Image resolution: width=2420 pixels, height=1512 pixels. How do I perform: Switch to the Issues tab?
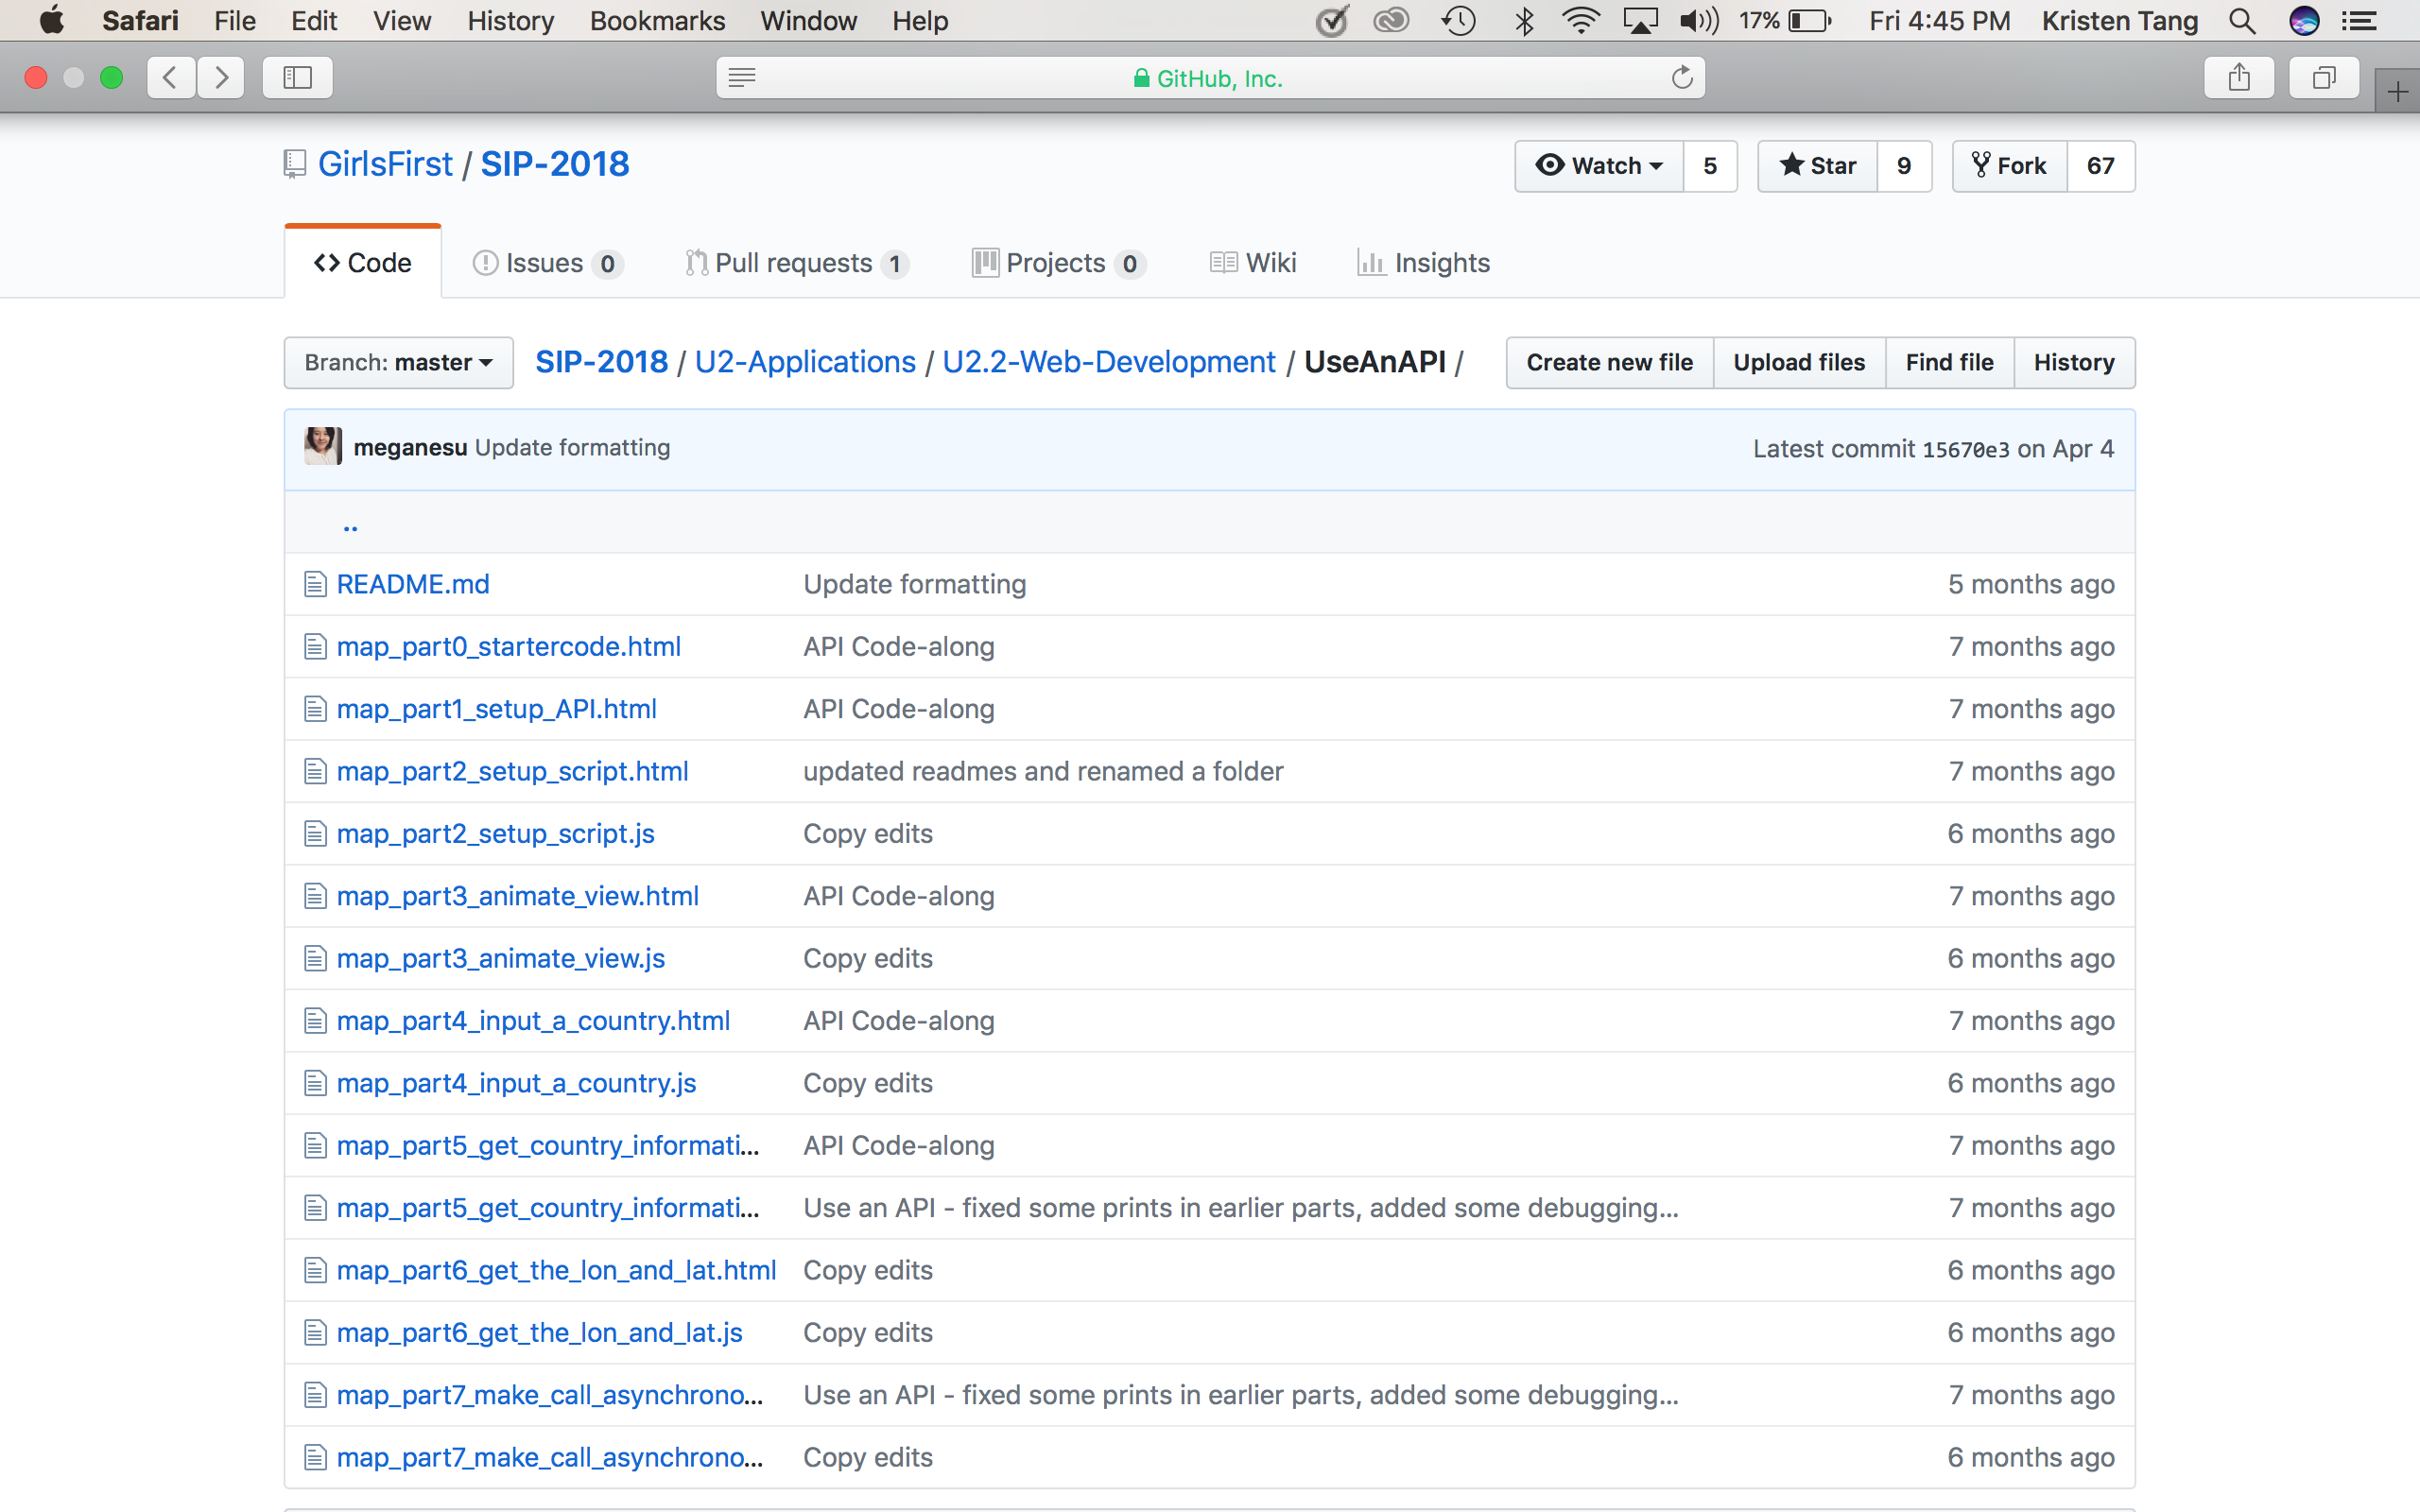click(x=547, y=263)
